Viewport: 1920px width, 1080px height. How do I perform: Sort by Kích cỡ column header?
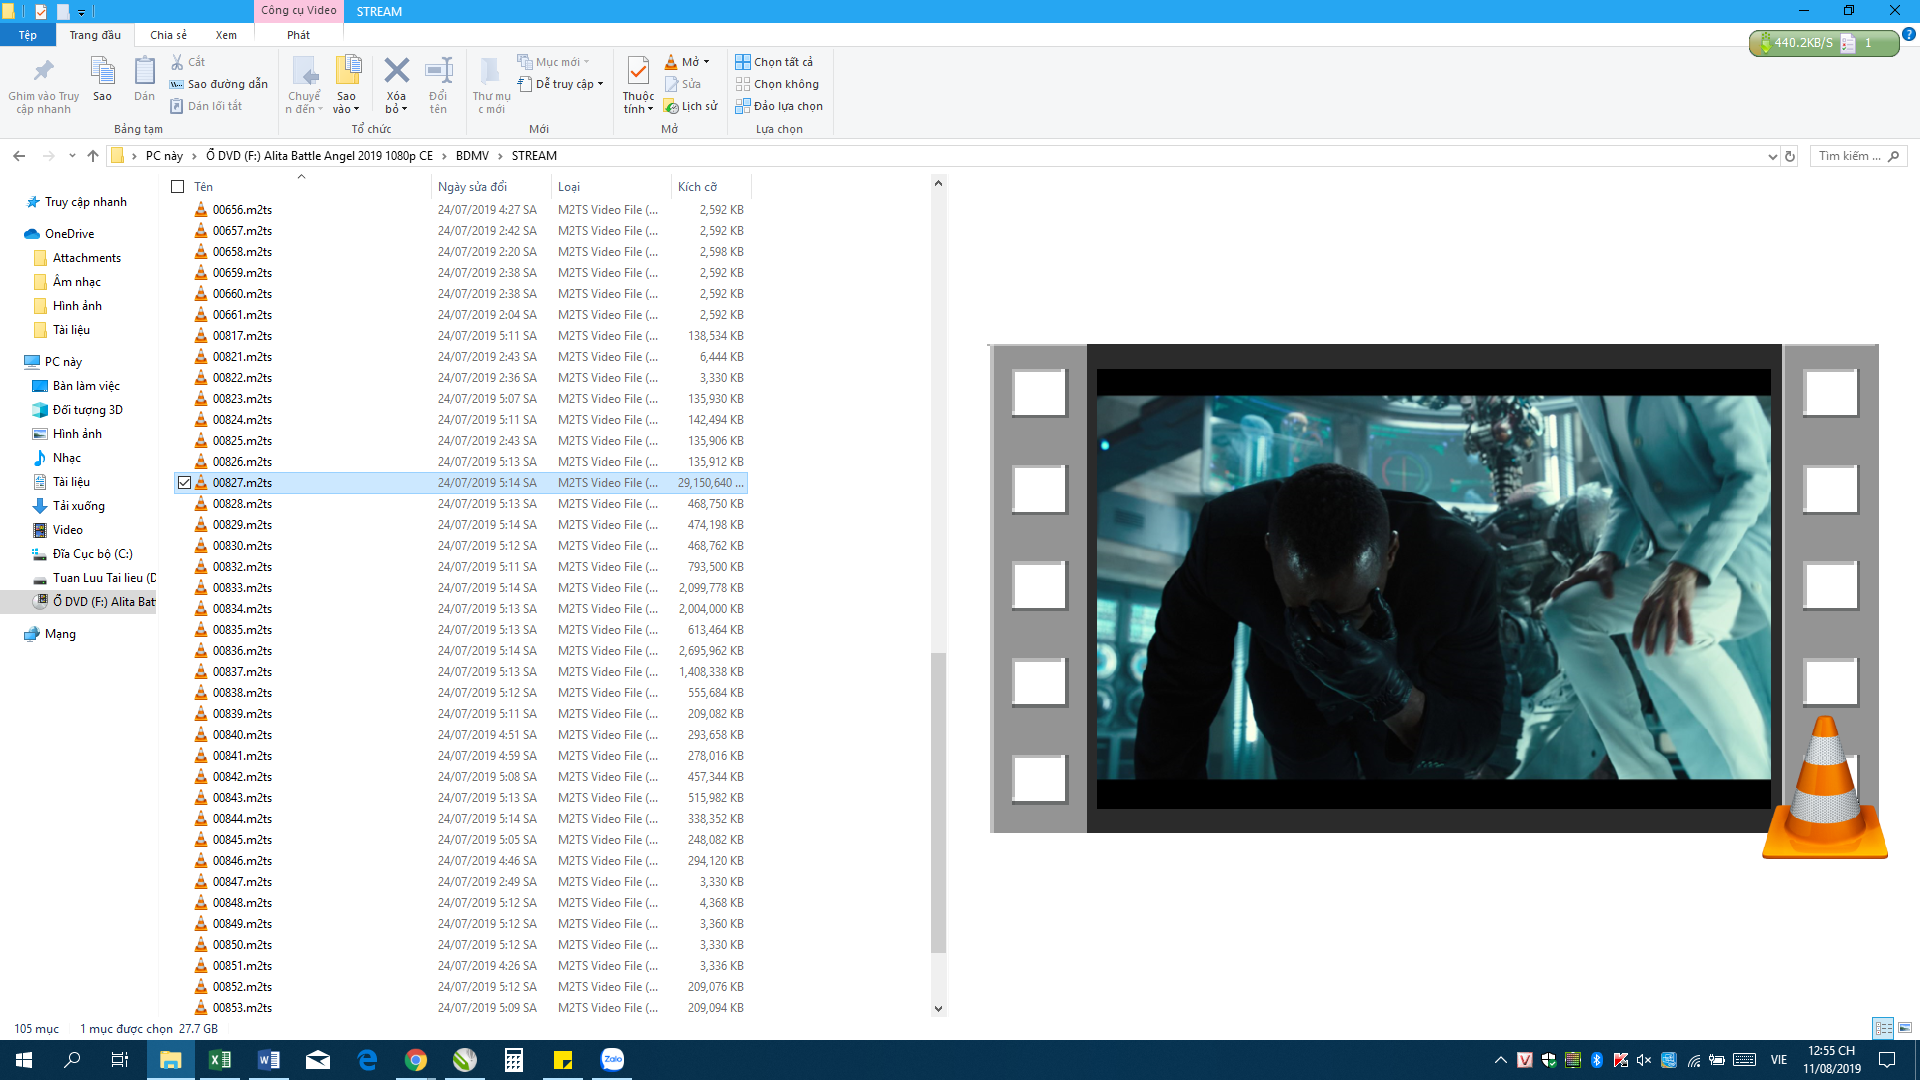coord(710,187)
